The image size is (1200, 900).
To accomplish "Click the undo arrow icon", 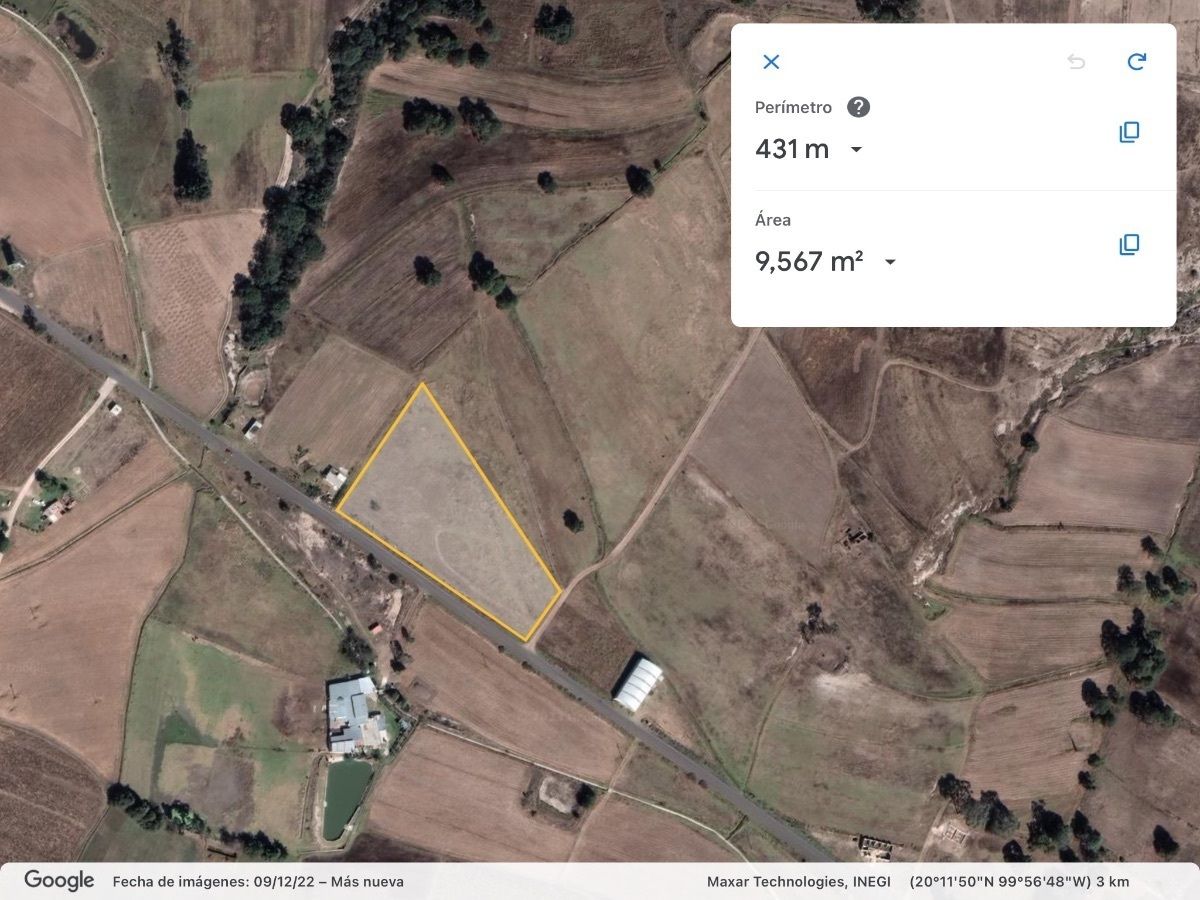I will coord(1076,62).
